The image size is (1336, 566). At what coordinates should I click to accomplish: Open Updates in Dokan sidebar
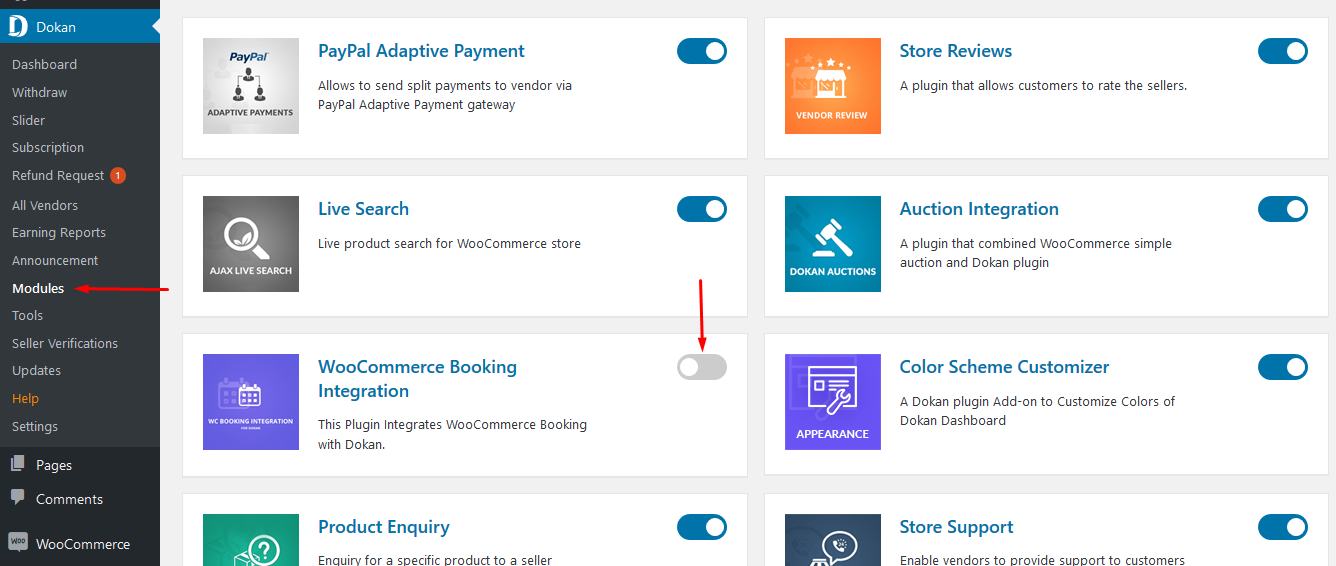coord(37,370)
